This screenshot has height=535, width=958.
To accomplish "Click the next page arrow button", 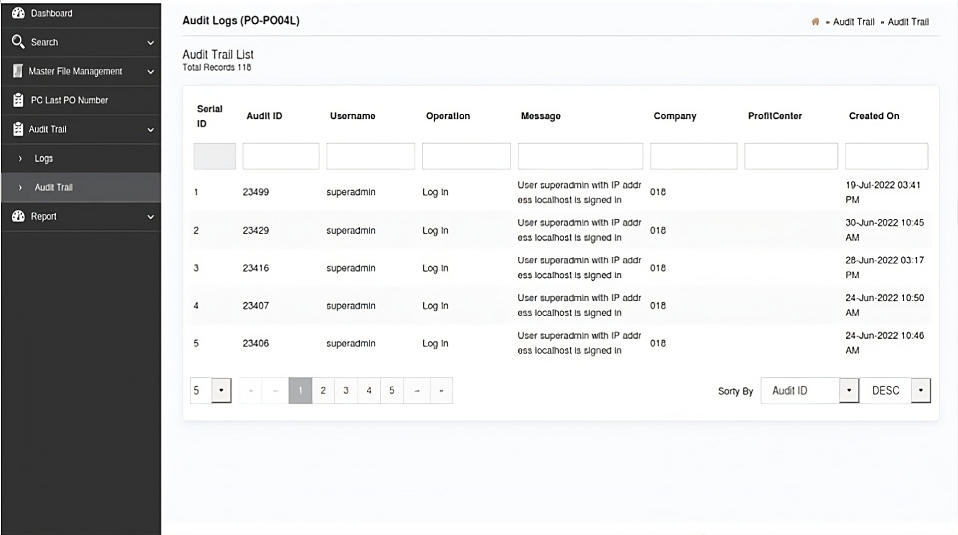I will [417, 391].
